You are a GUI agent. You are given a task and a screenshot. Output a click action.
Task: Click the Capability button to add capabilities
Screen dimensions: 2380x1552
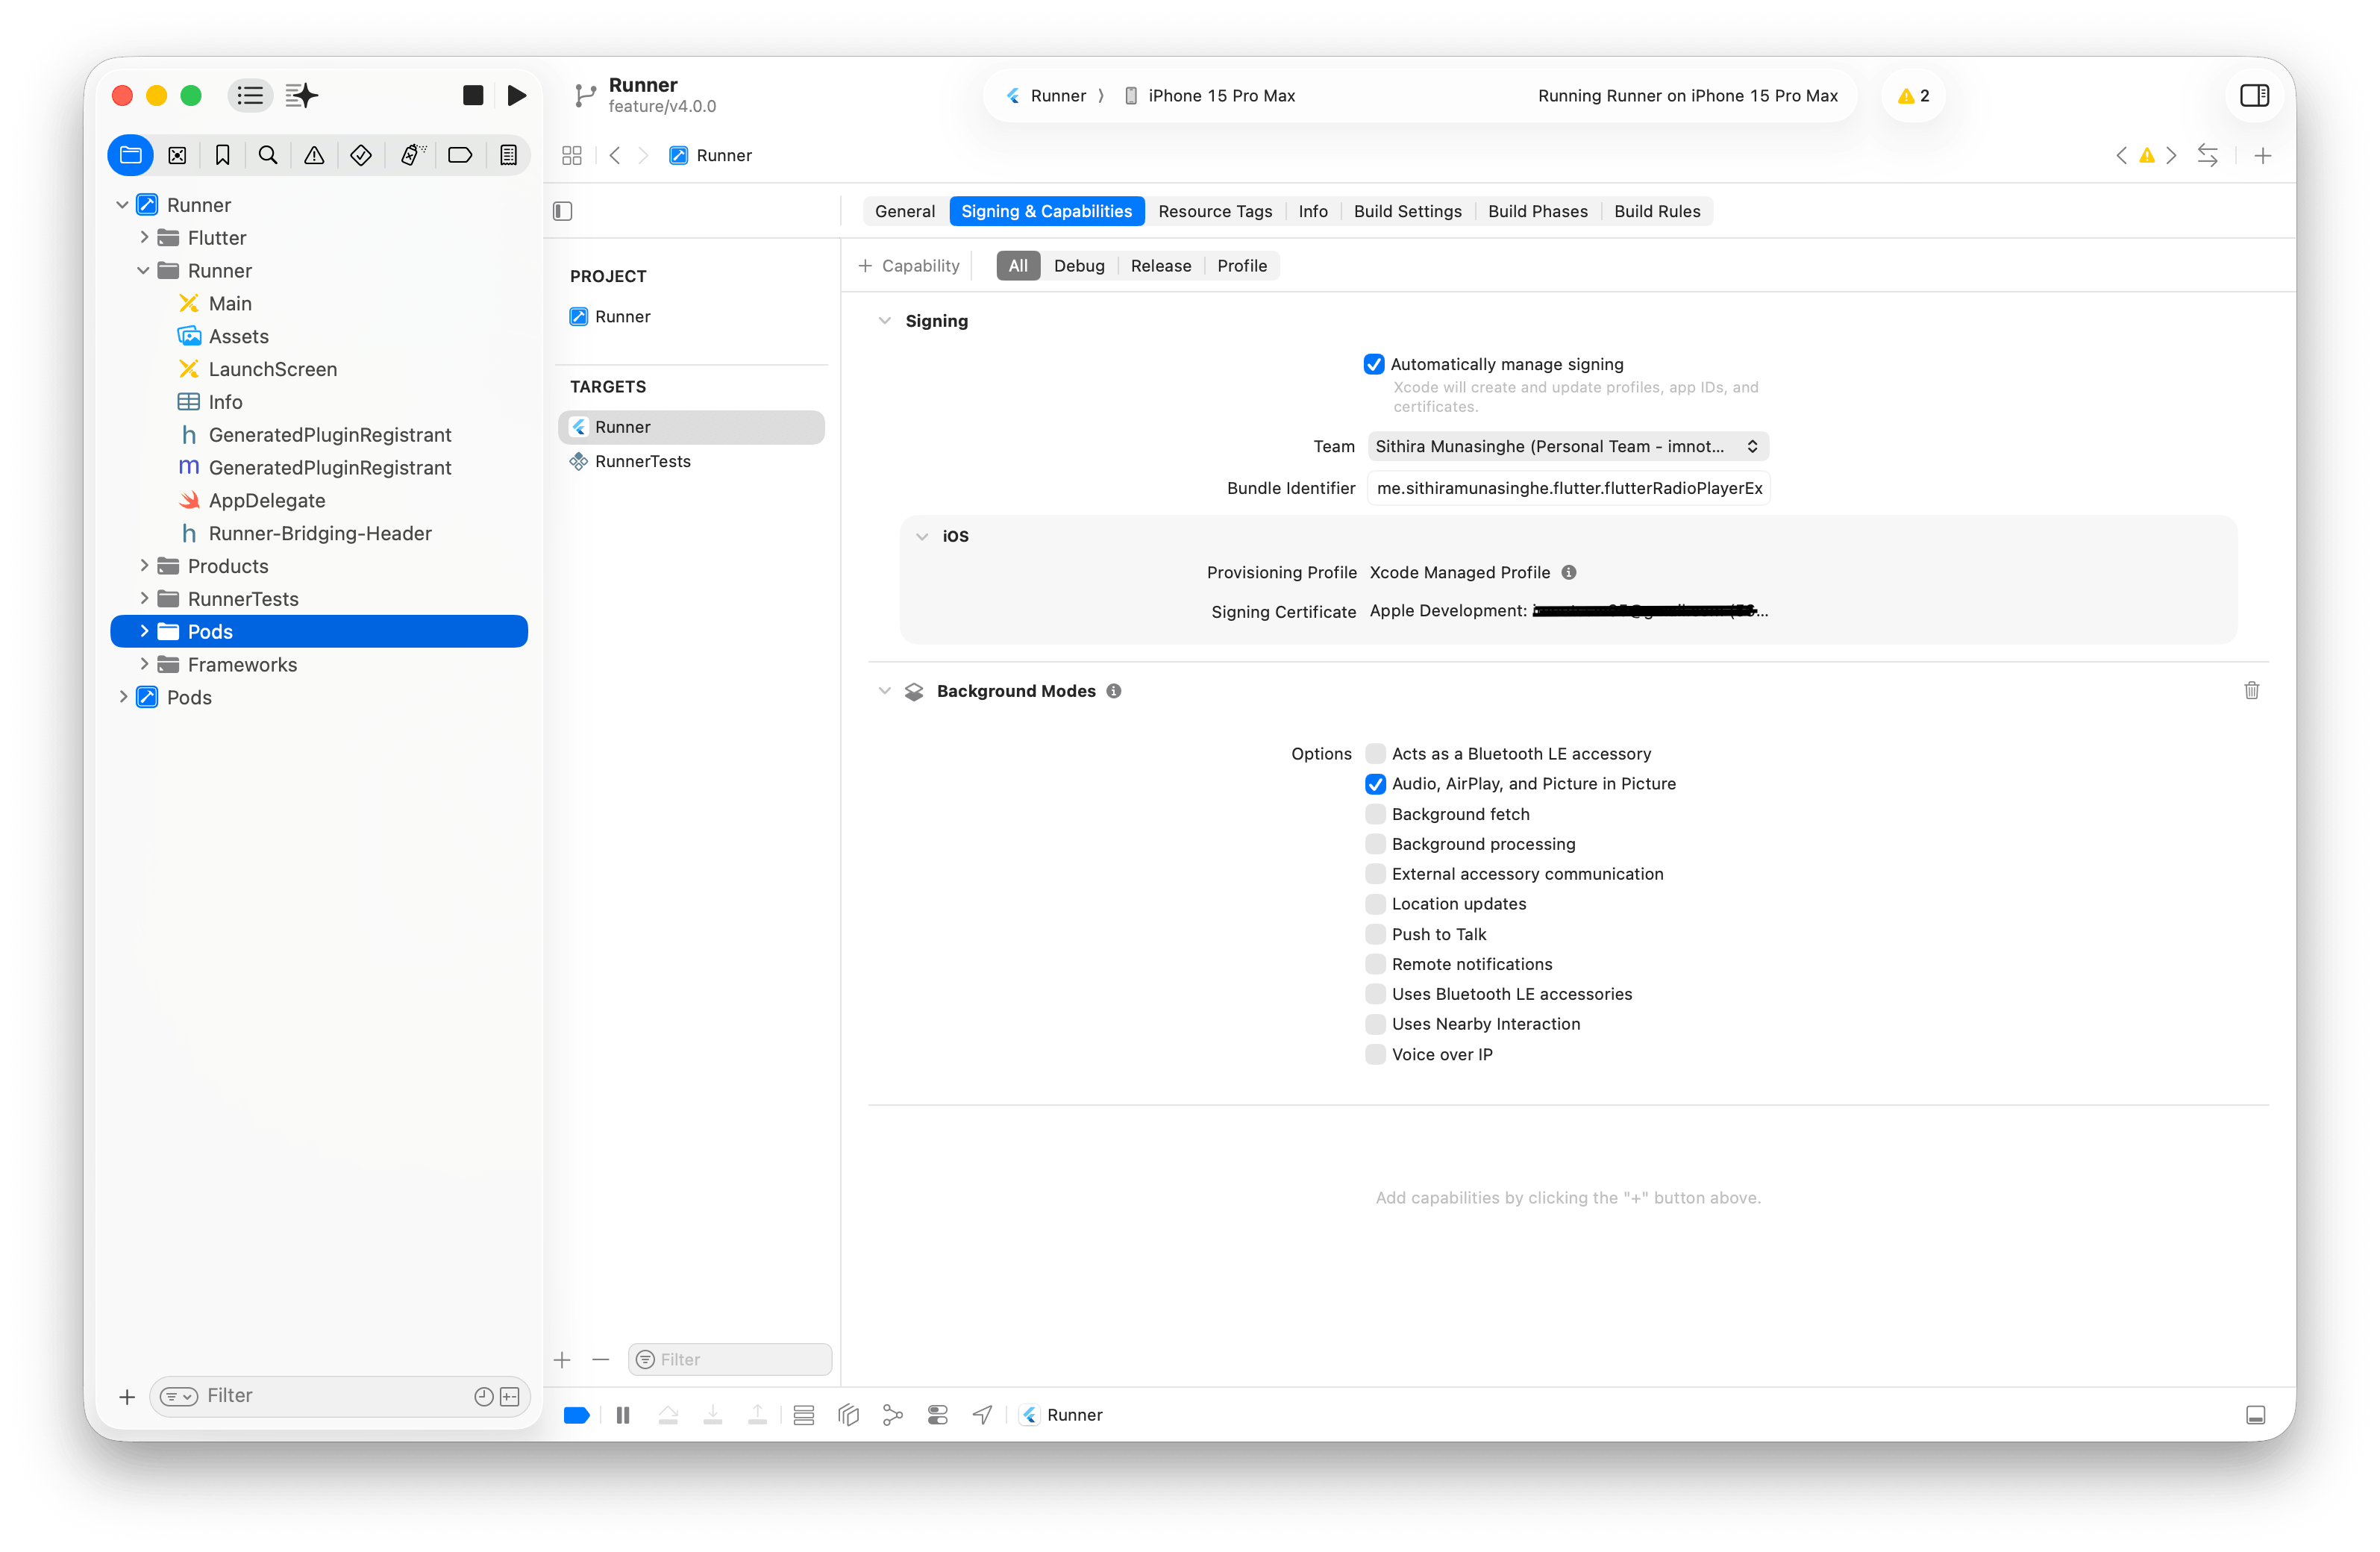pos(908,265)
